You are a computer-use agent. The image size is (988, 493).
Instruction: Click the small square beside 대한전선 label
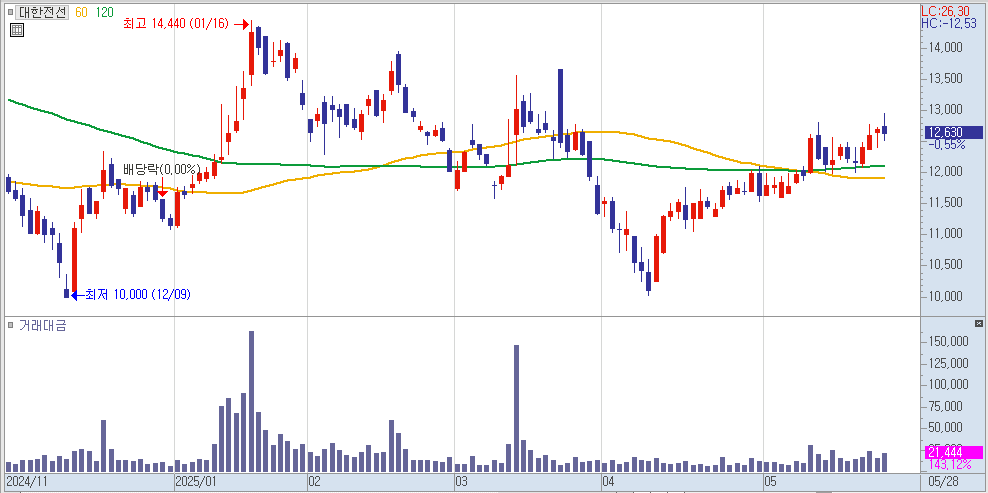click(x=10, y=12)
